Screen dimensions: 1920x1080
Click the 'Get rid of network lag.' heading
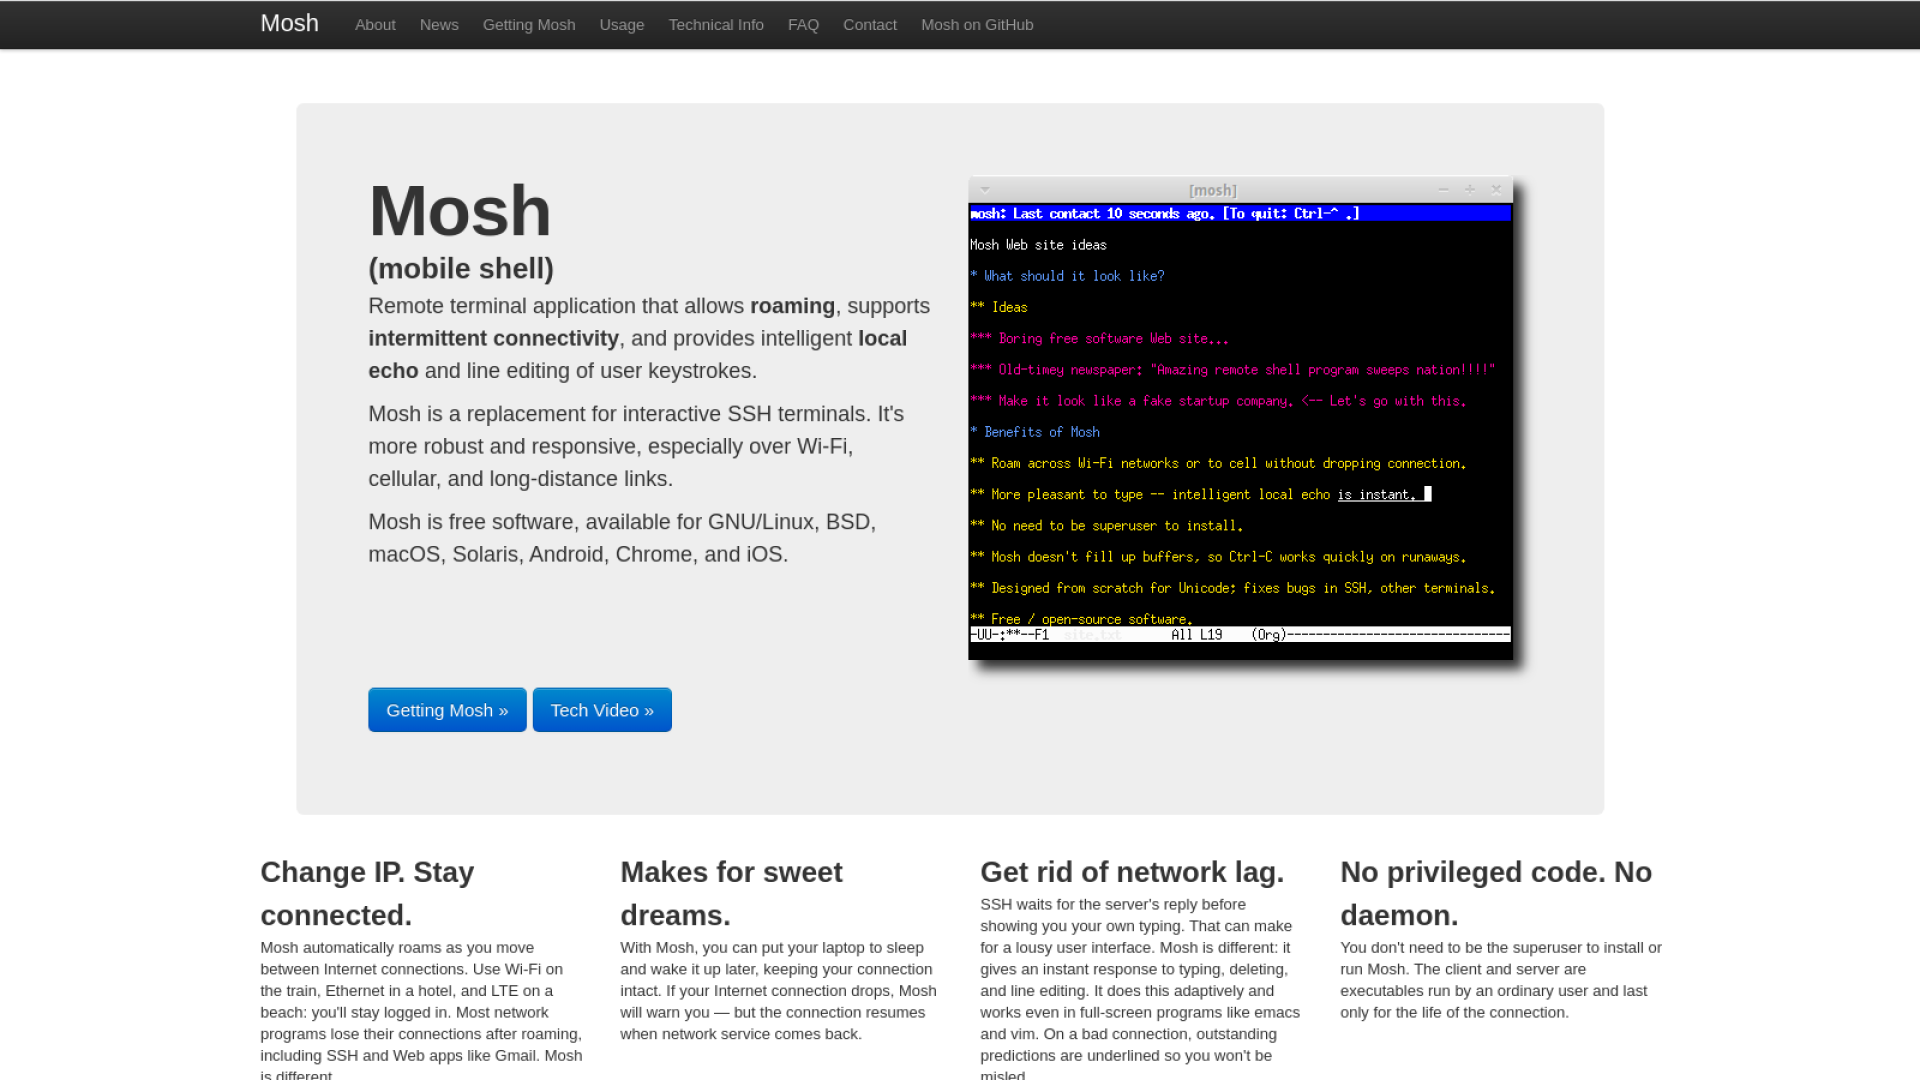(1132, 872)
